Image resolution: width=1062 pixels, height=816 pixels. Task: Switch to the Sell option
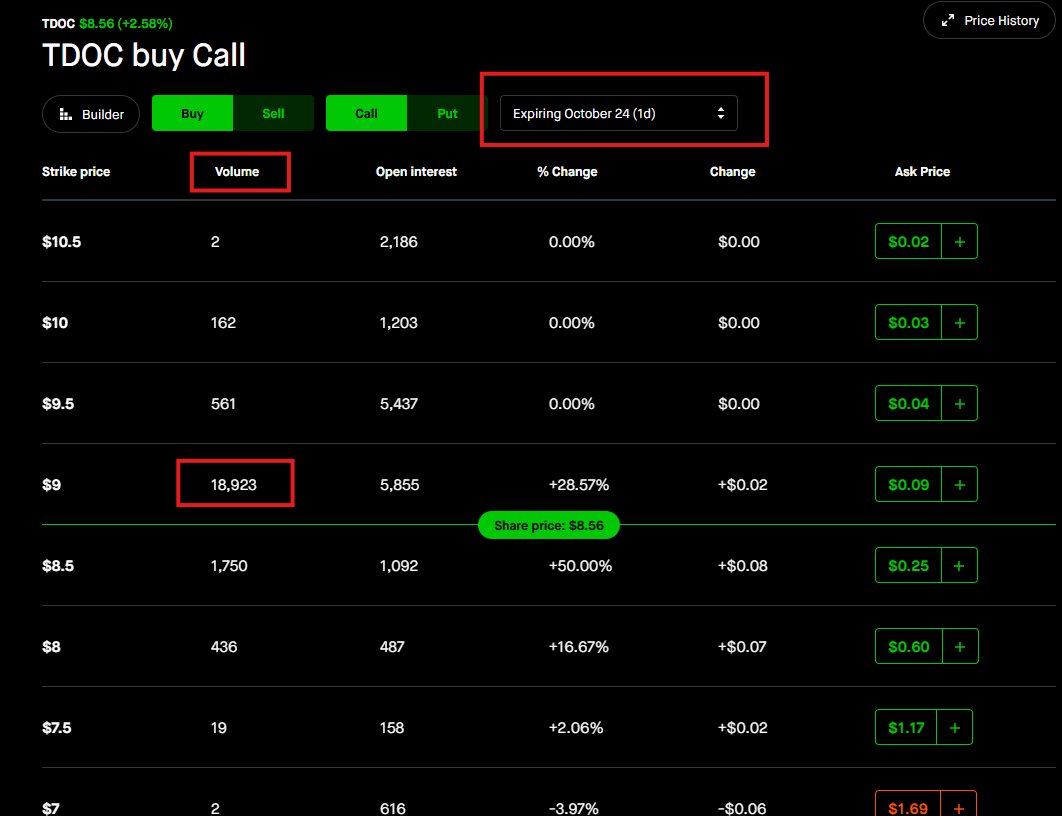pyautogui.click(x=273, y=113)
